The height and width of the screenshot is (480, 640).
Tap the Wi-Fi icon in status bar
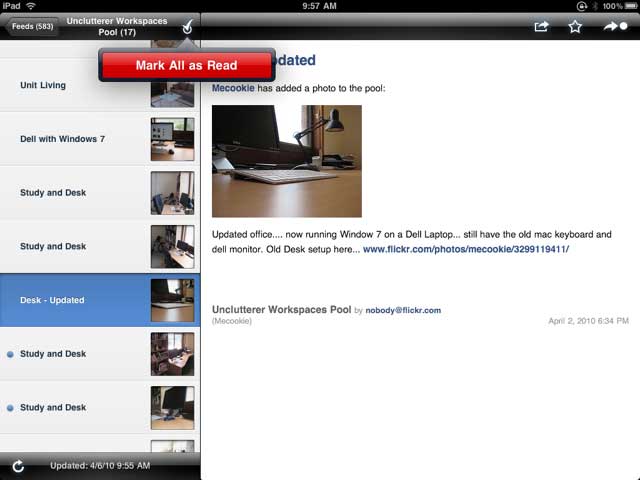[x=31, y=6]
